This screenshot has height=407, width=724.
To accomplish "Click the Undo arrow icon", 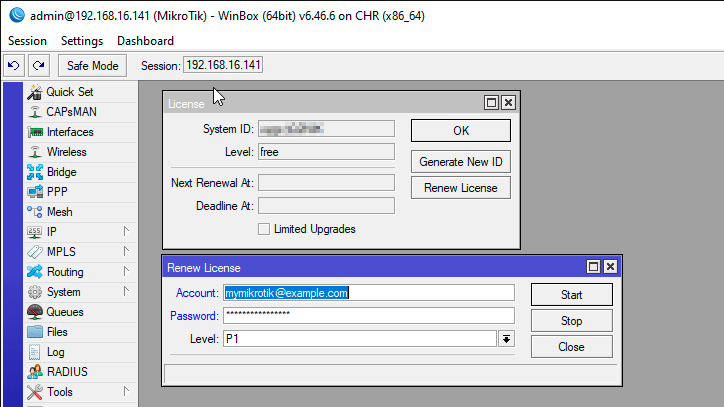I will [13, 66].
